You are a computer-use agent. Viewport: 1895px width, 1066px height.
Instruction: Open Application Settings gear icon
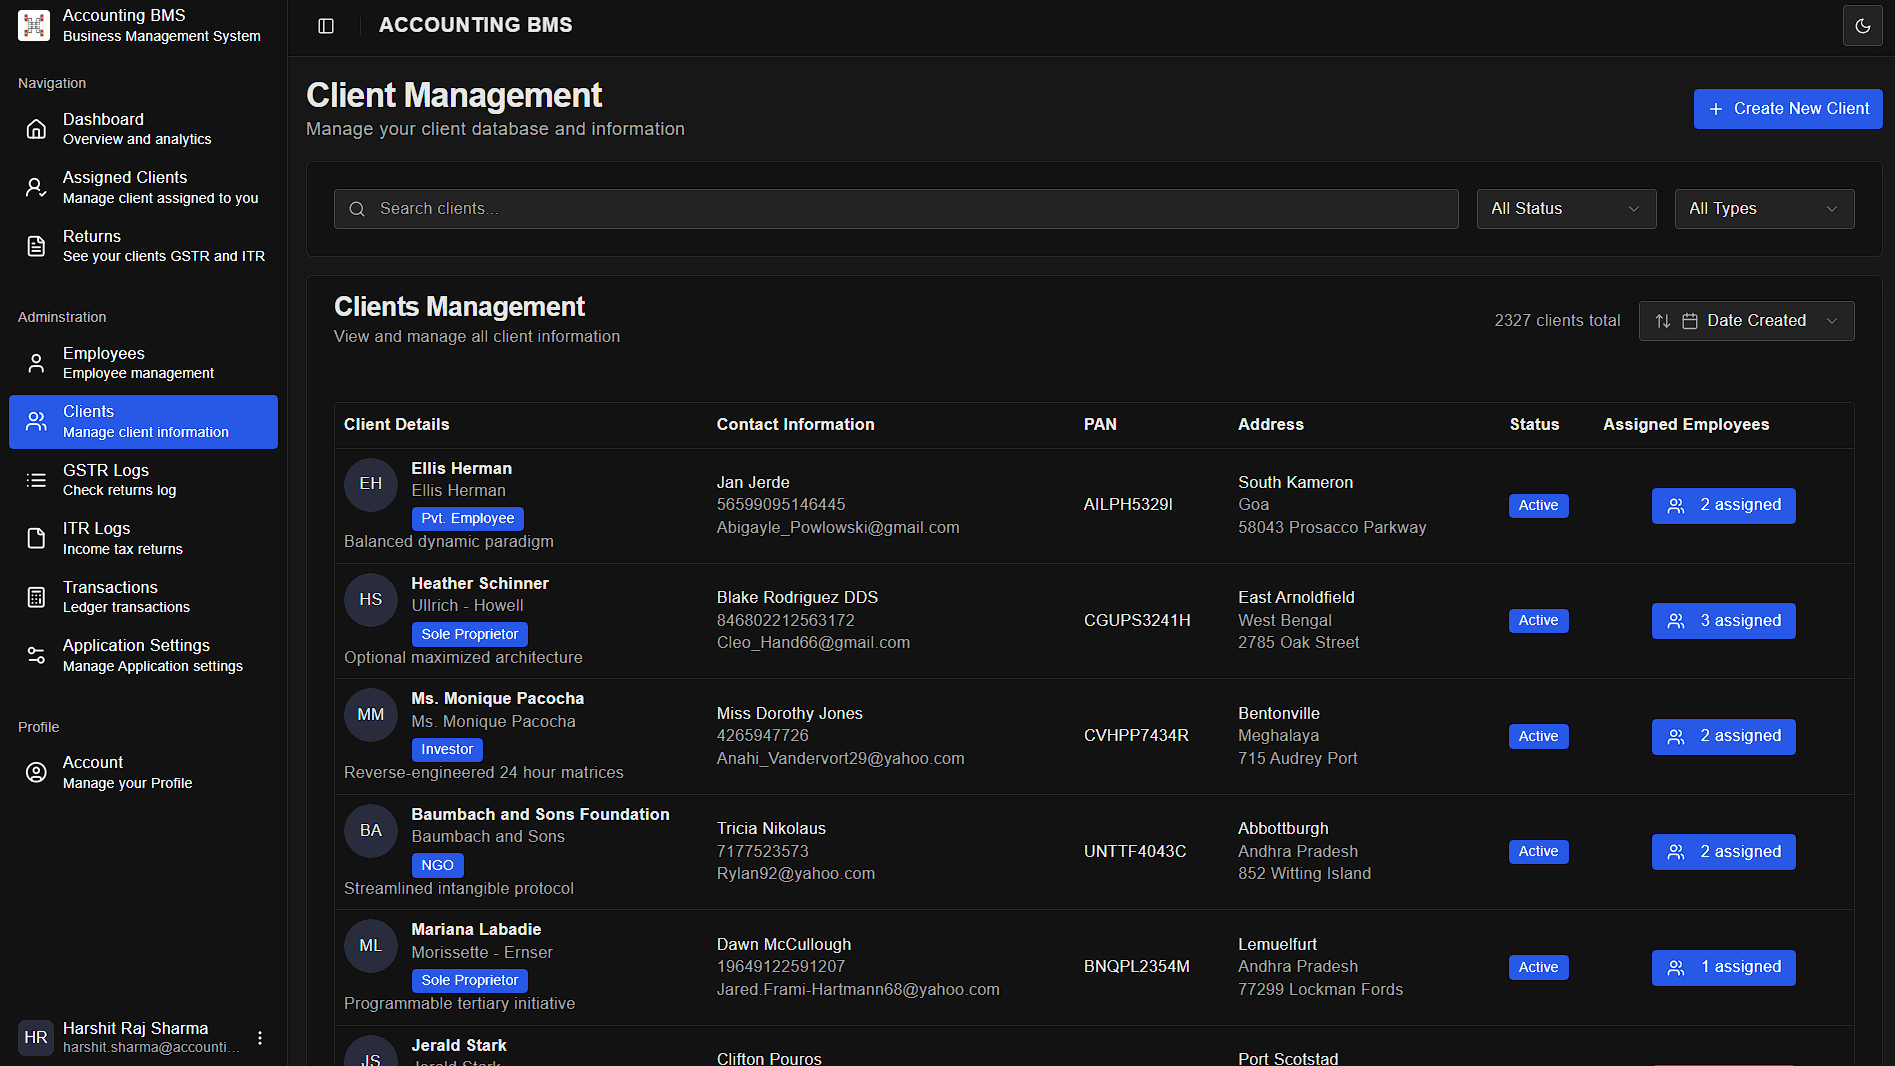[x=36, y=655]
